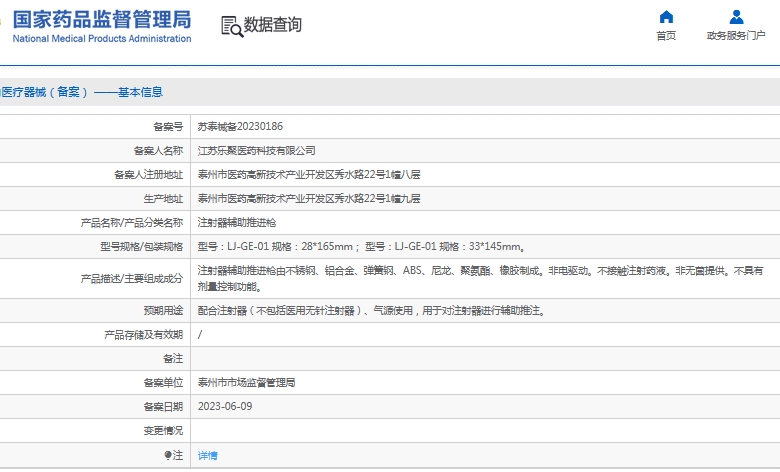The height and width of the screenshot is (472, 780).
Task: Click the National Medical Products Administration subtitle
Action: point(101,38)
